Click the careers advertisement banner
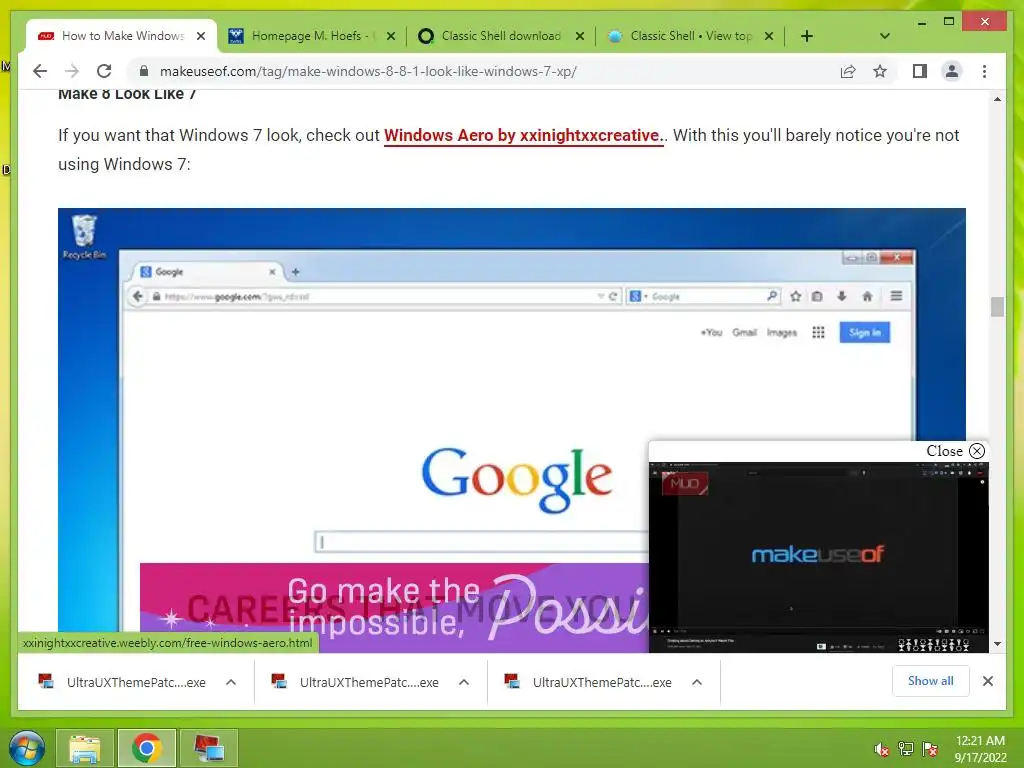The height and width of the screenshot is (768, 1024). pos(394,607)
